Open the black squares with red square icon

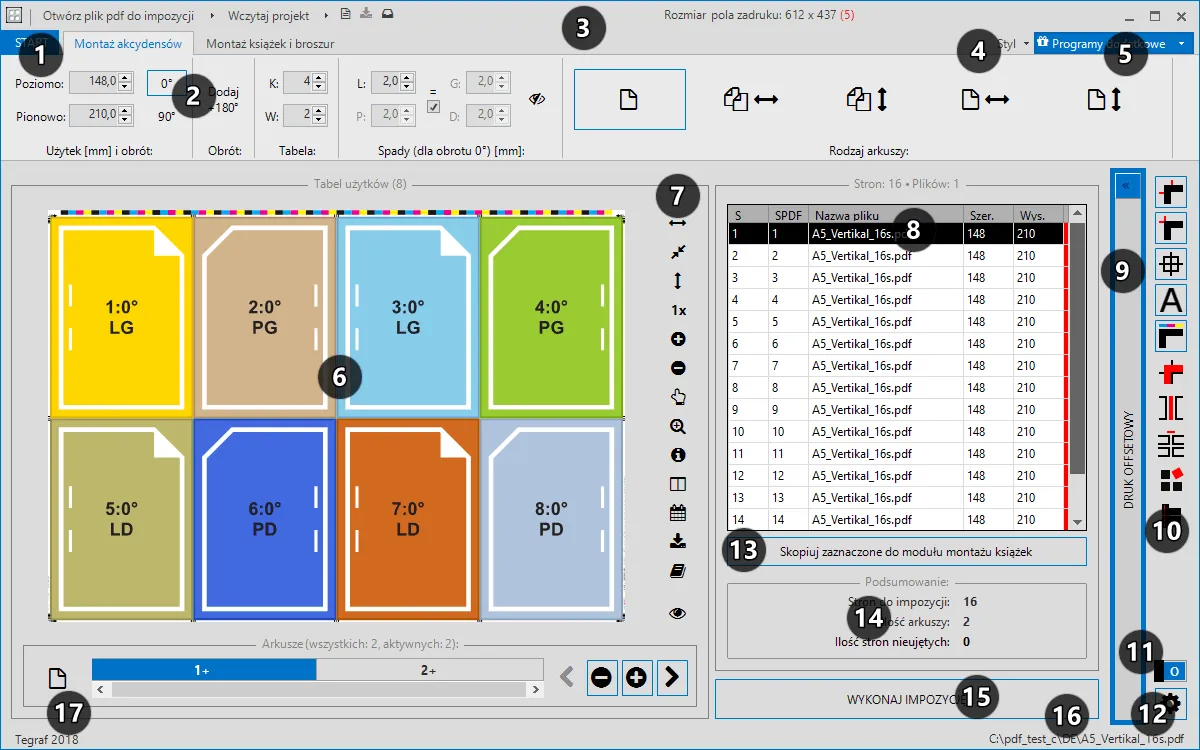click(1171, 480)
